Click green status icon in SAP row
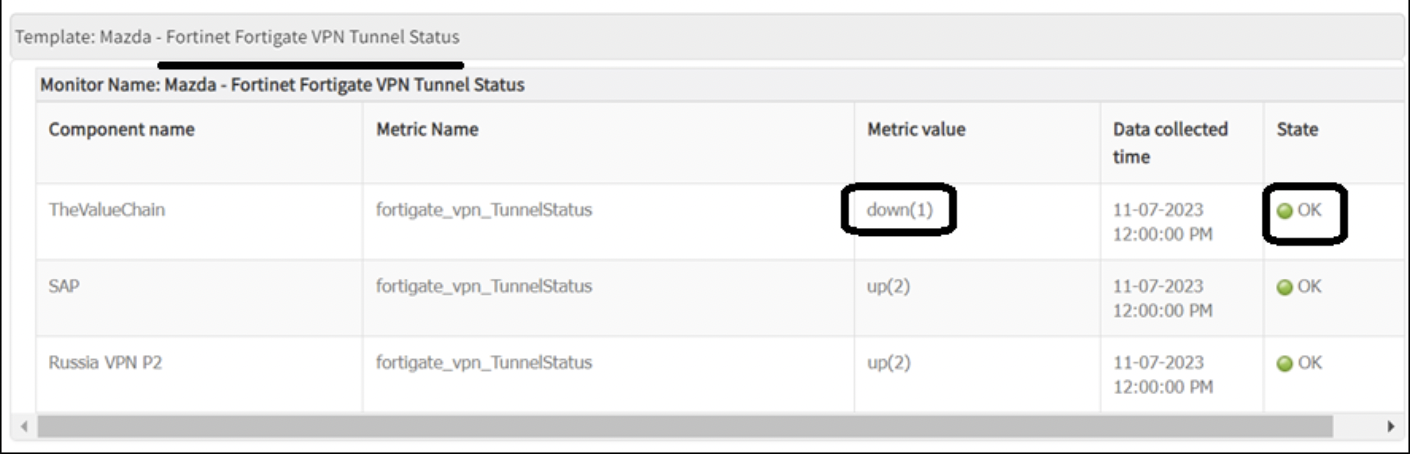This screenshot has height=454, width=1410. 1285,287
